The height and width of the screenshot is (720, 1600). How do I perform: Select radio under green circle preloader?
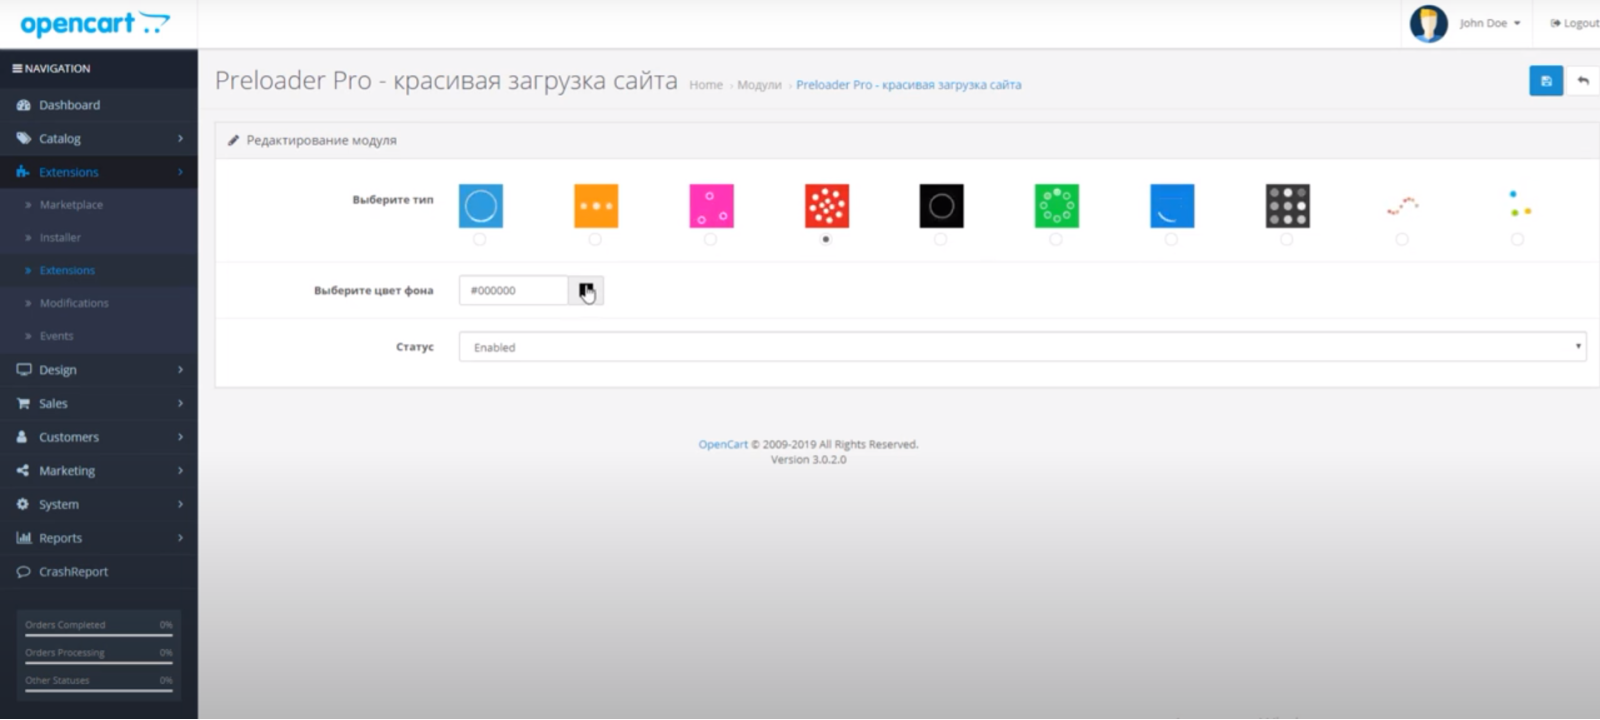point(1056,240)
